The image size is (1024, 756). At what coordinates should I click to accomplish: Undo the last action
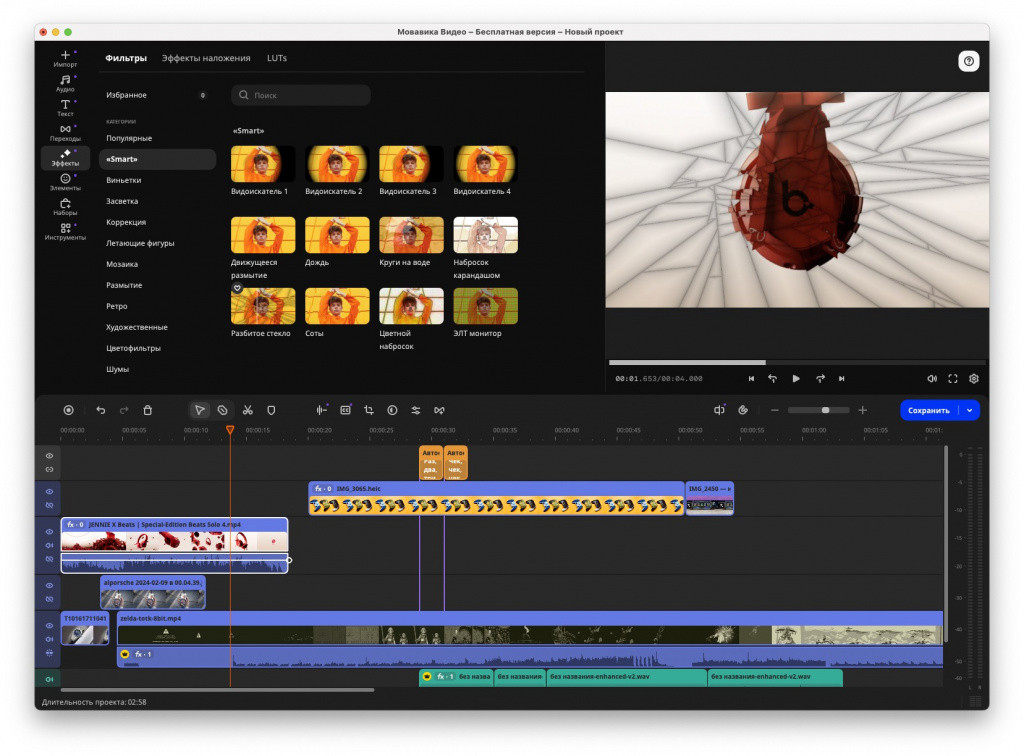(100, 410)
